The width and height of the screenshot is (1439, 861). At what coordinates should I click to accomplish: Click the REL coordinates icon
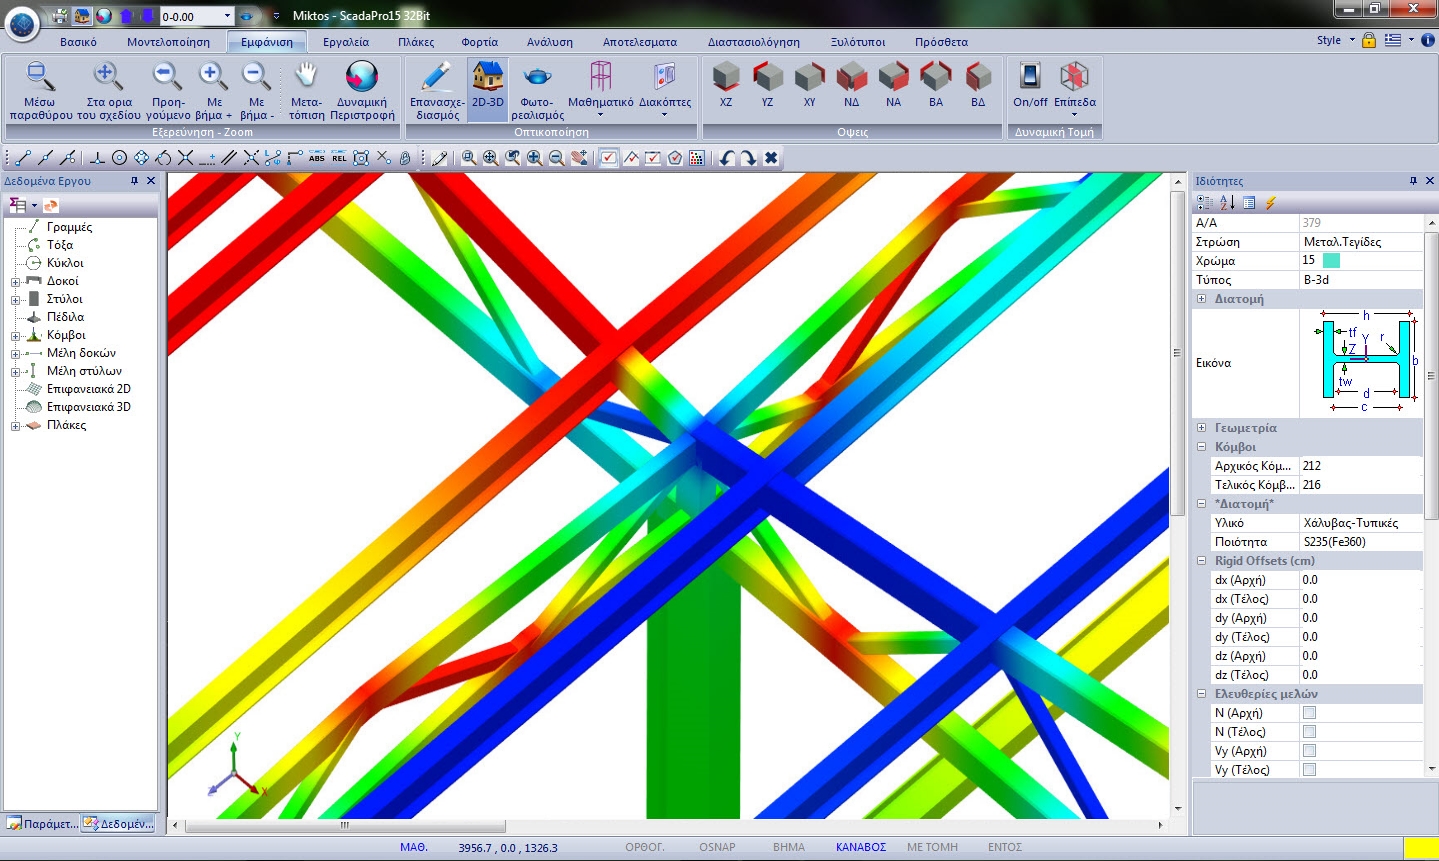click(x=339, y=158)
